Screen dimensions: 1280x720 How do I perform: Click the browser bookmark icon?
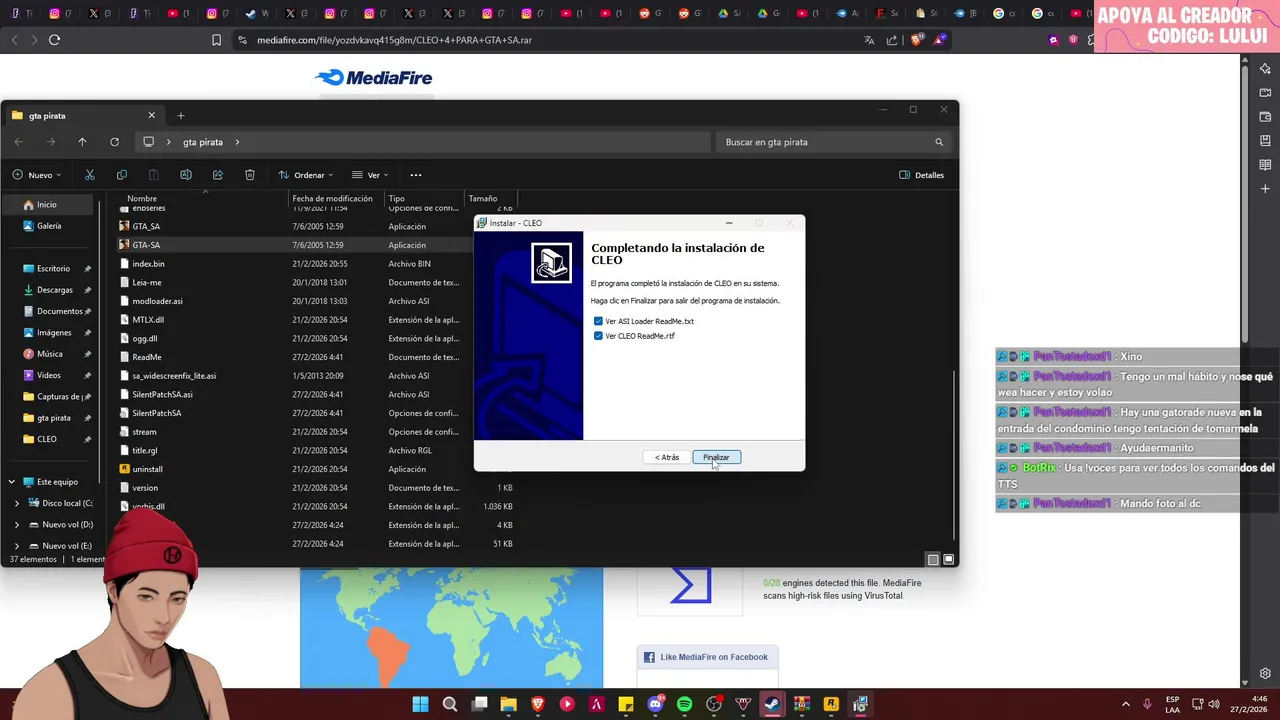[x=216, y=40]
